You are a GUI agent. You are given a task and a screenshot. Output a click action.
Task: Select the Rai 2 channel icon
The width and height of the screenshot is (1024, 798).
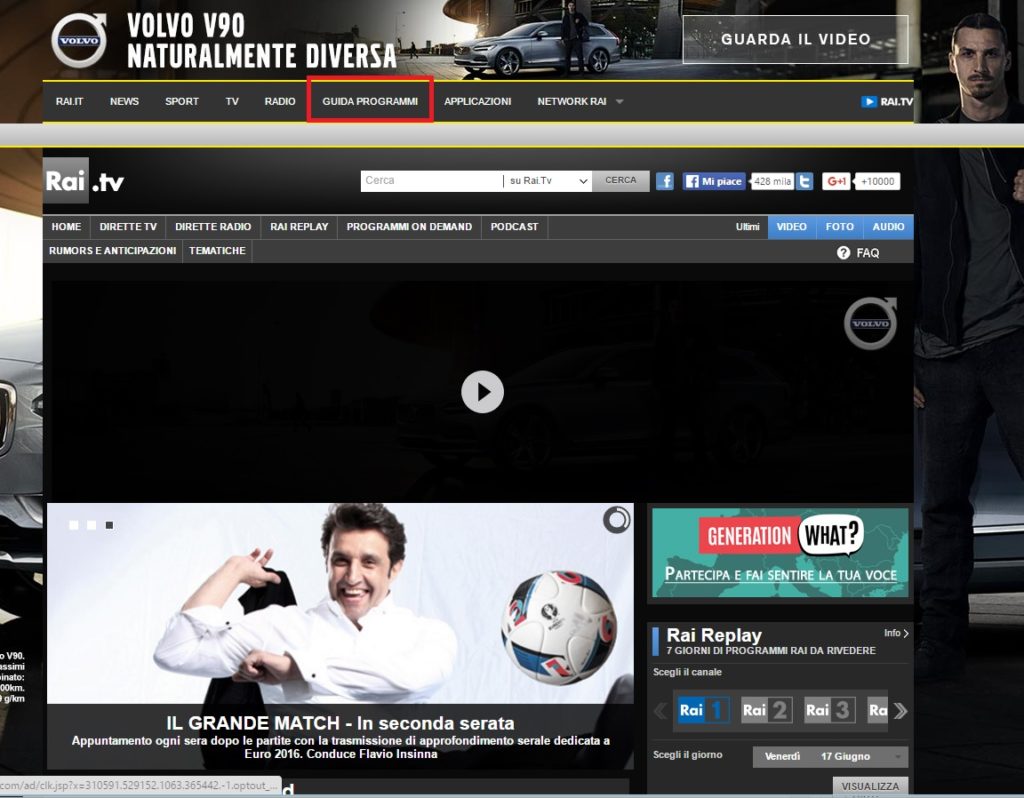point(766,710)
